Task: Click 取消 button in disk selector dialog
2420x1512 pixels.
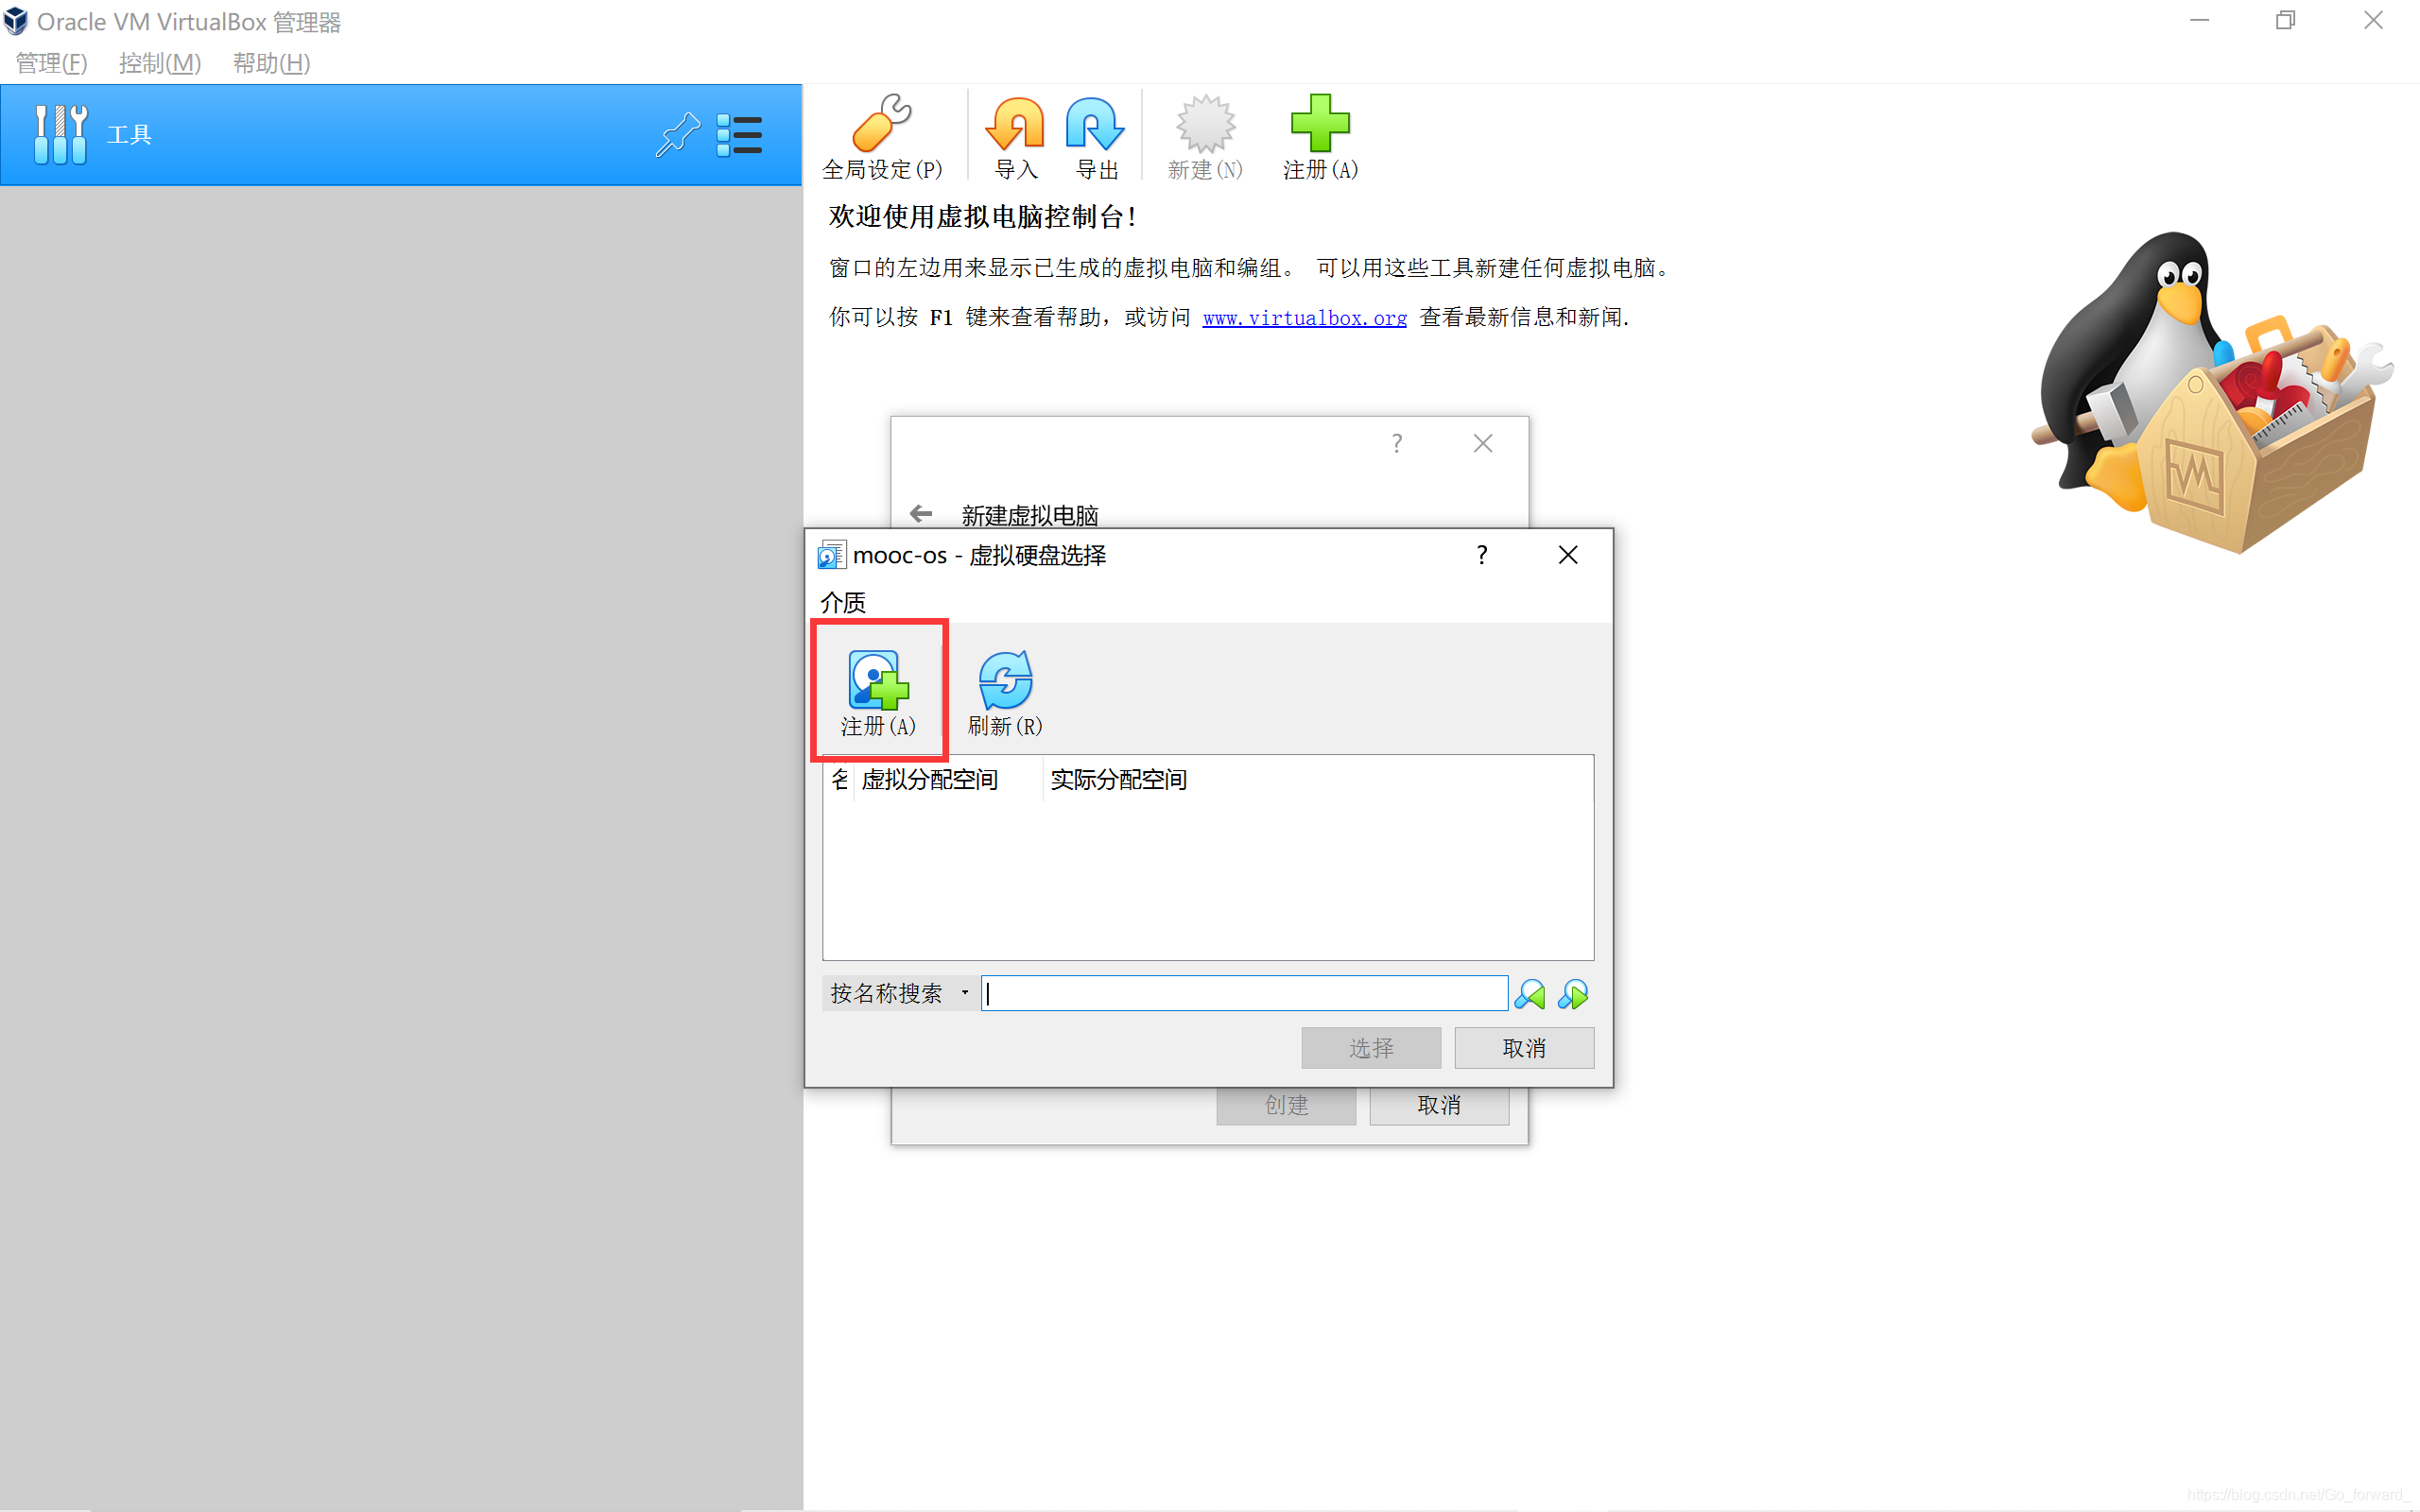Action: (1524, 1048)
